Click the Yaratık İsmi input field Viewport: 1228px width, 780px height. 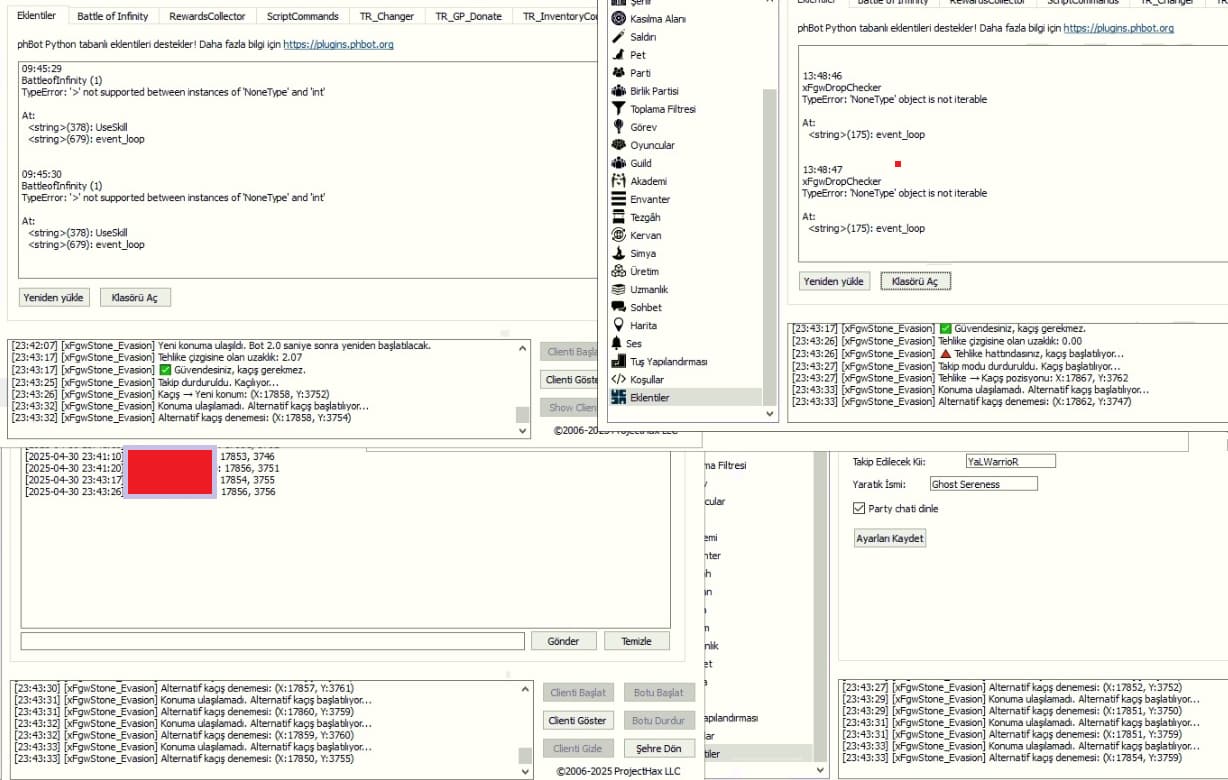[983, 484]
